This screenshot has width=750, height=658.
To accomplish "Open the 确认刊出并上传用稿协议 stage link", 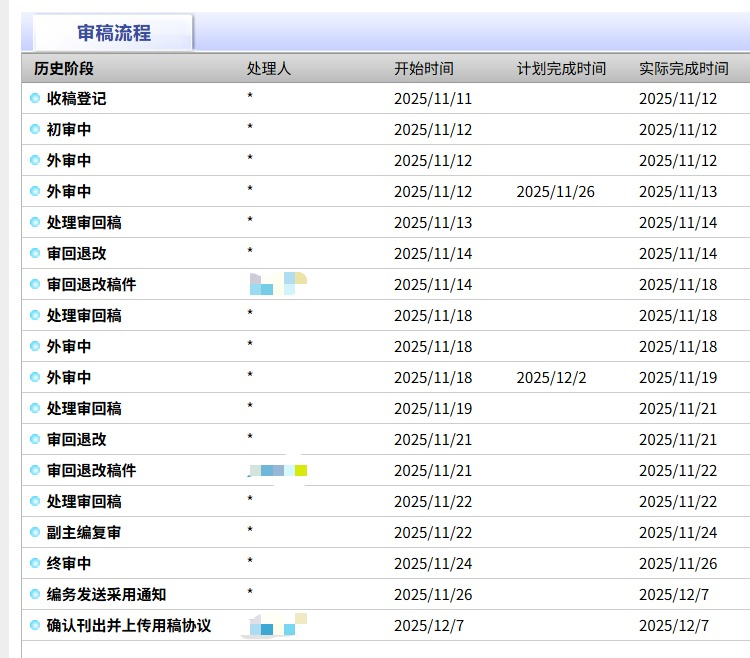I will 129,626.
